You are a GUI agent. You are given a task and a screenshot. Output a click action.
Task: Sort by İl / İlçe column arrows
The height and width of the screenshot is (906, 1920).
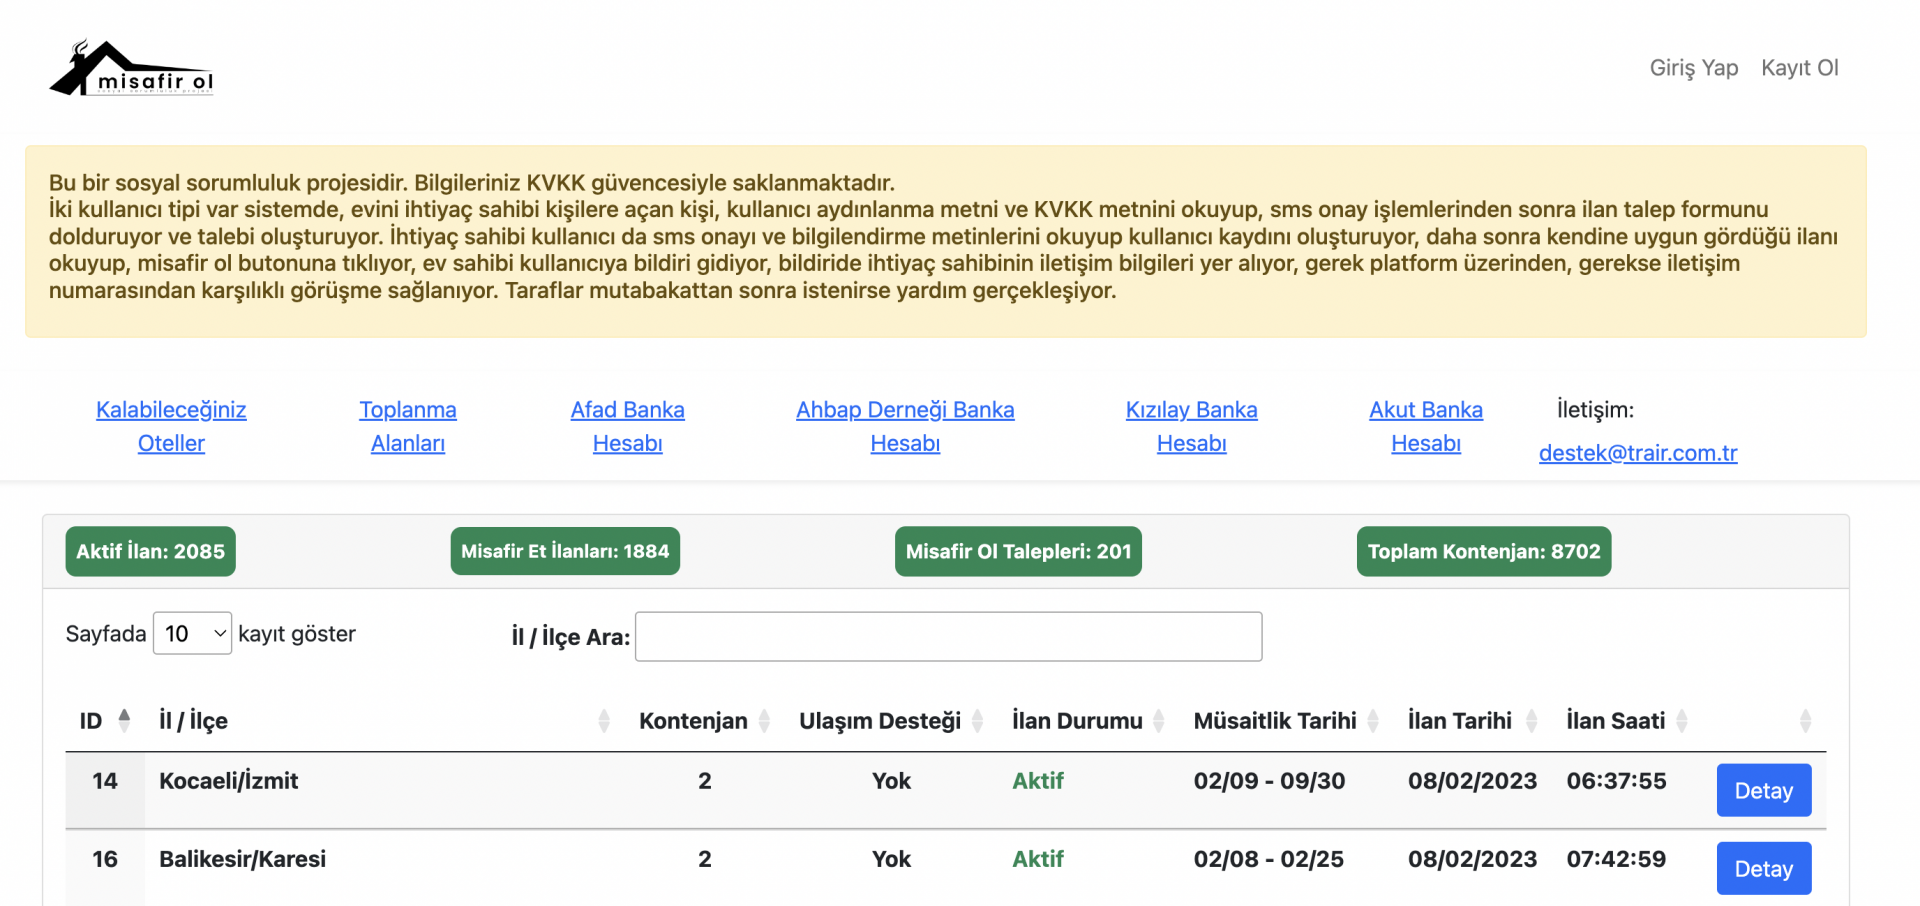(603, 720)
